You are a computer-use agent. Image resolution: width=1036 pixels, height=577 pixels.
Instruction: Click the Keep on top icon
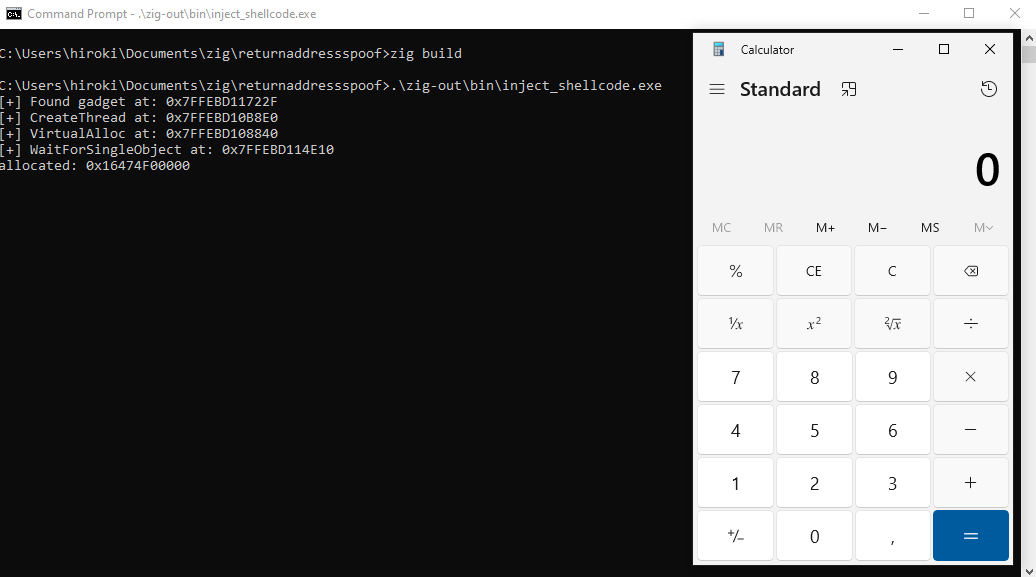point(849,89)
